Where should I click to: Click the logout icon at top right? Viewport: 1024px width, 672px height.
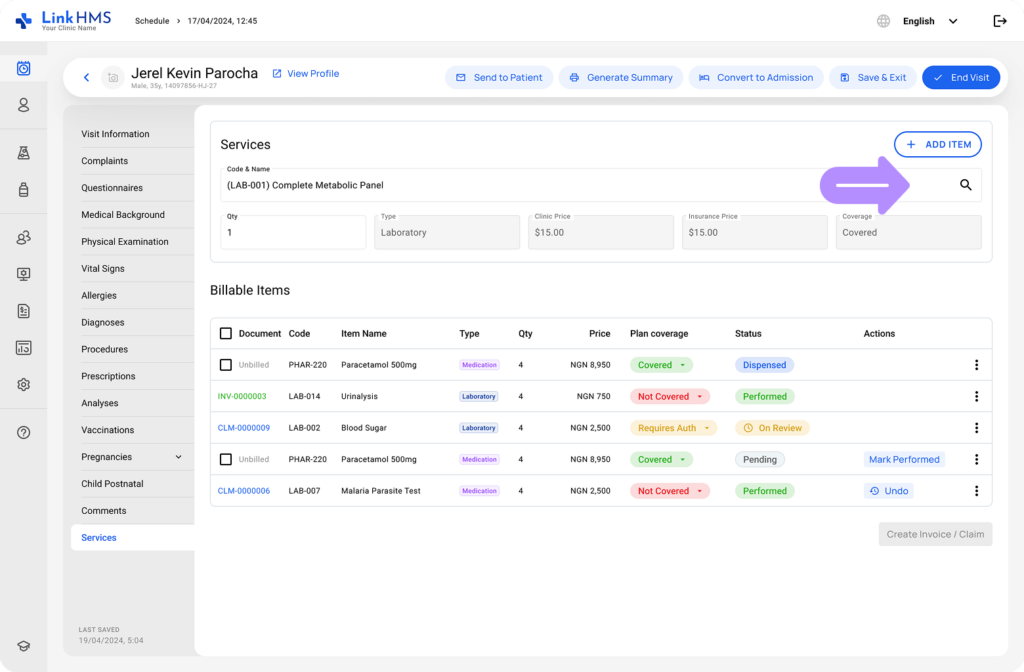click(x=1000, y=21)
